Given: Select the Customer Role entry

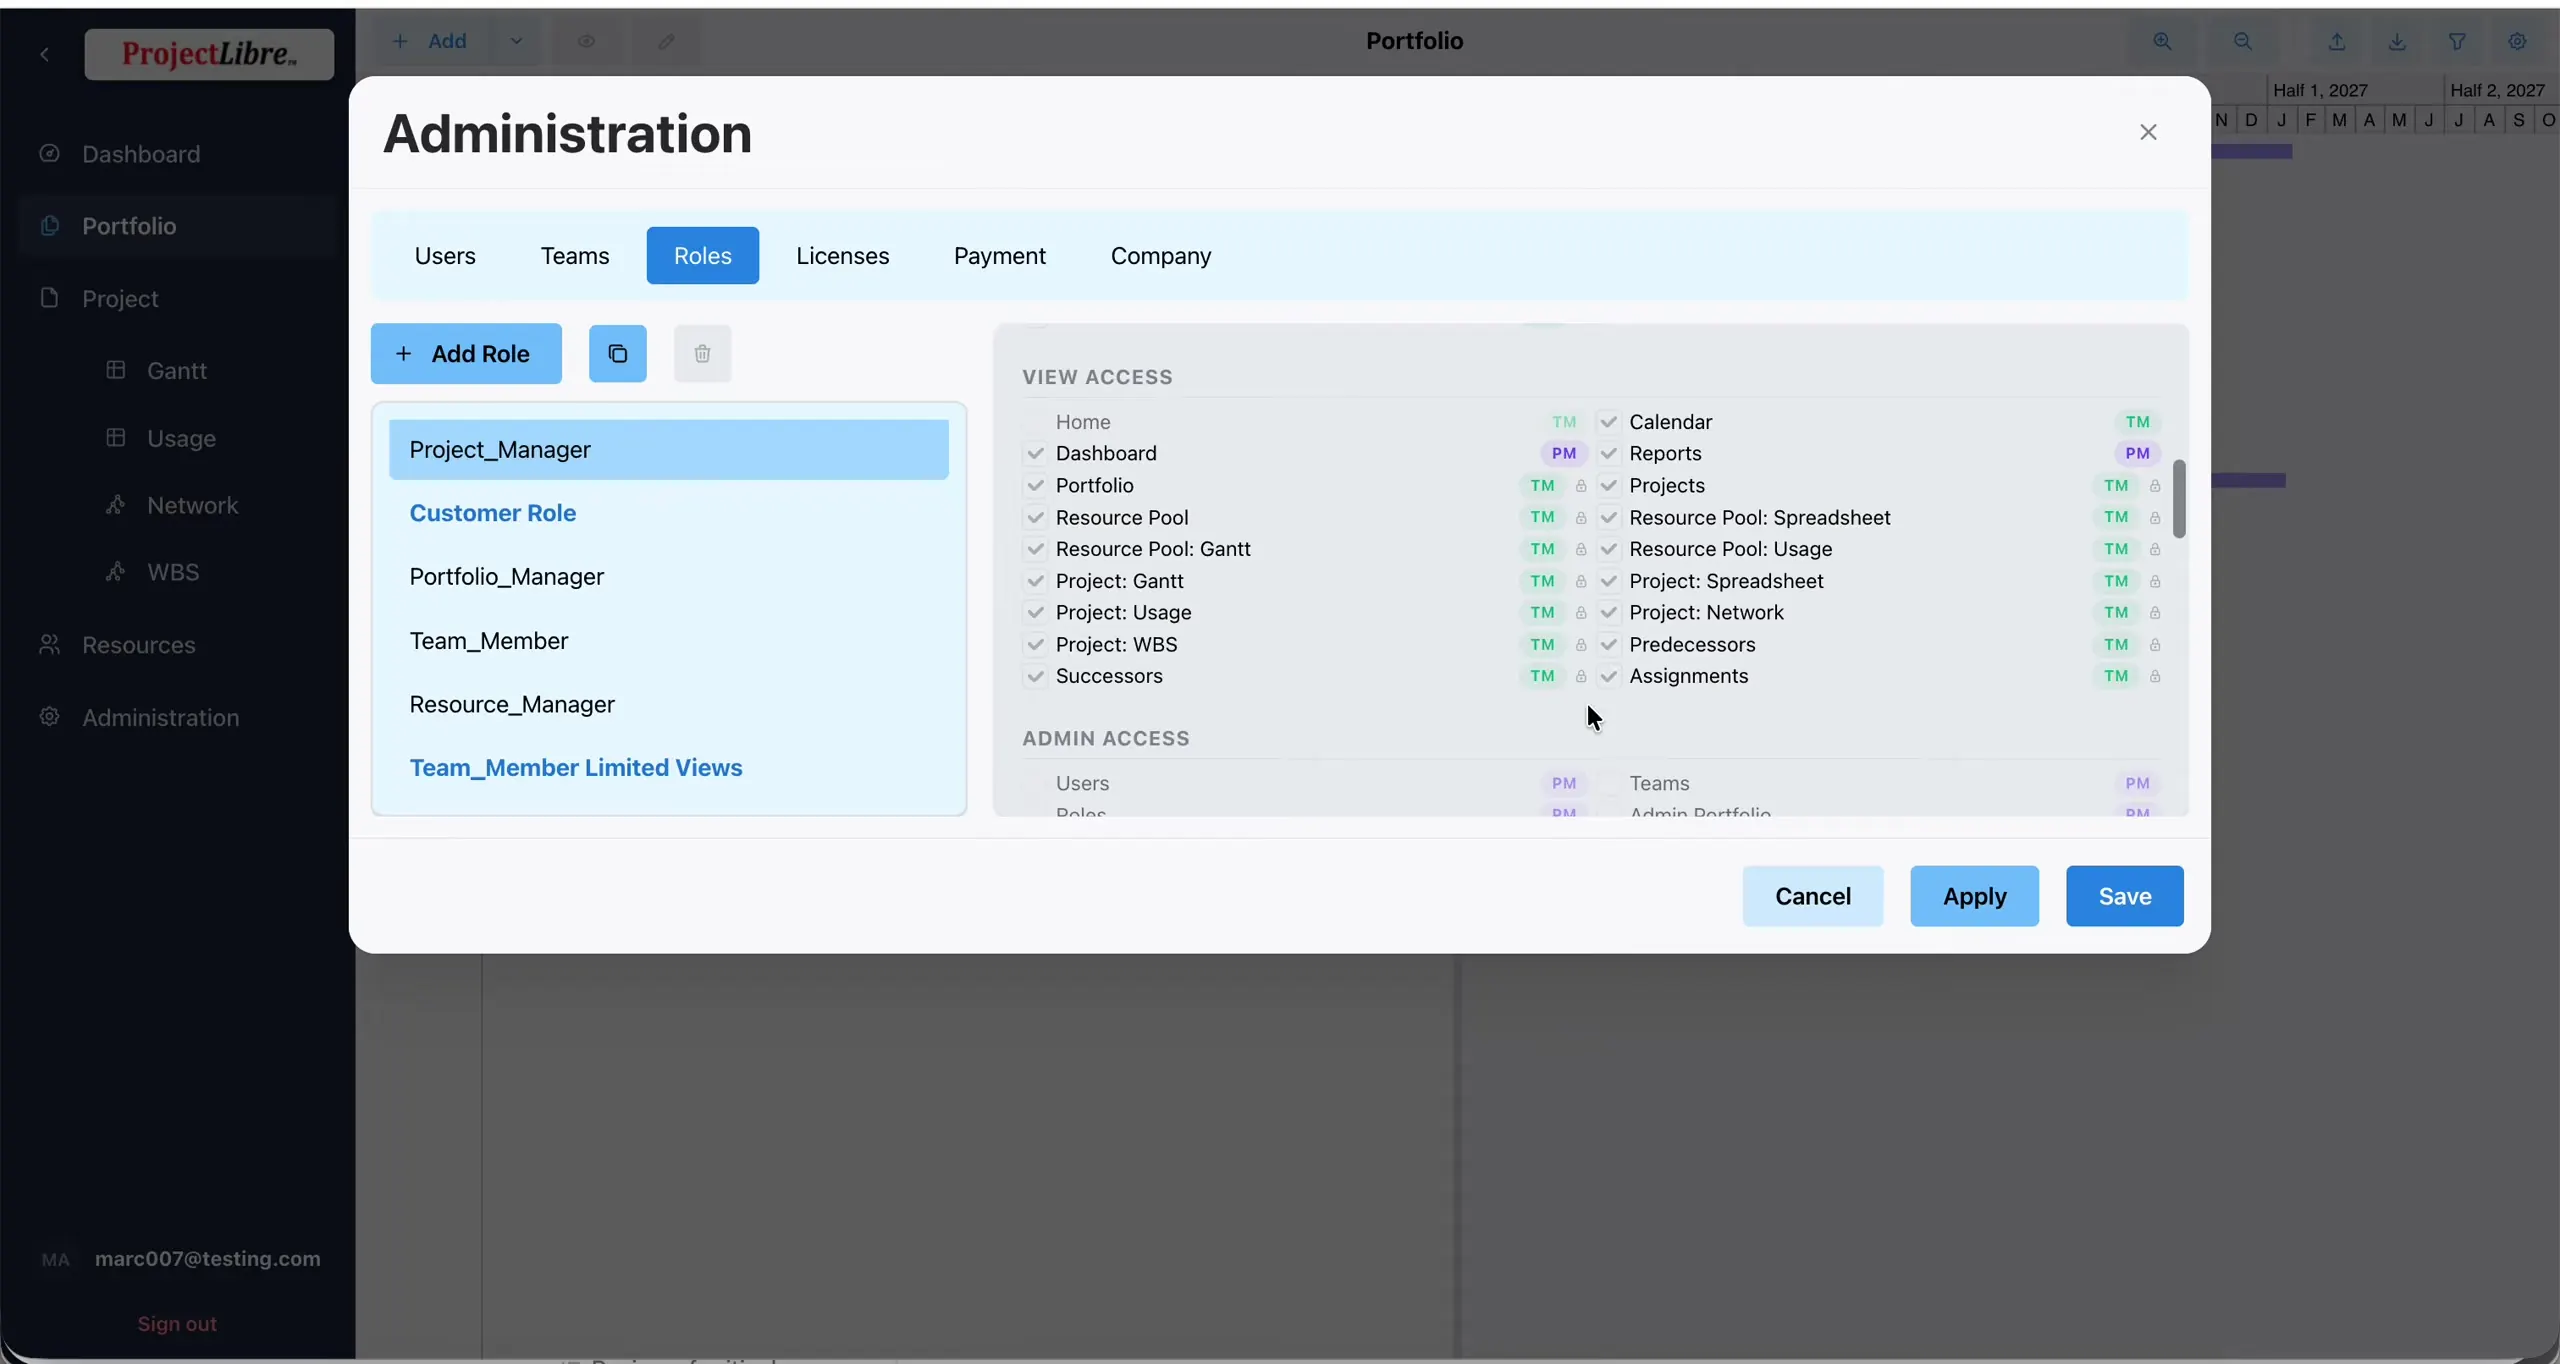Looking at the screenshot, I should pos(669,513).
